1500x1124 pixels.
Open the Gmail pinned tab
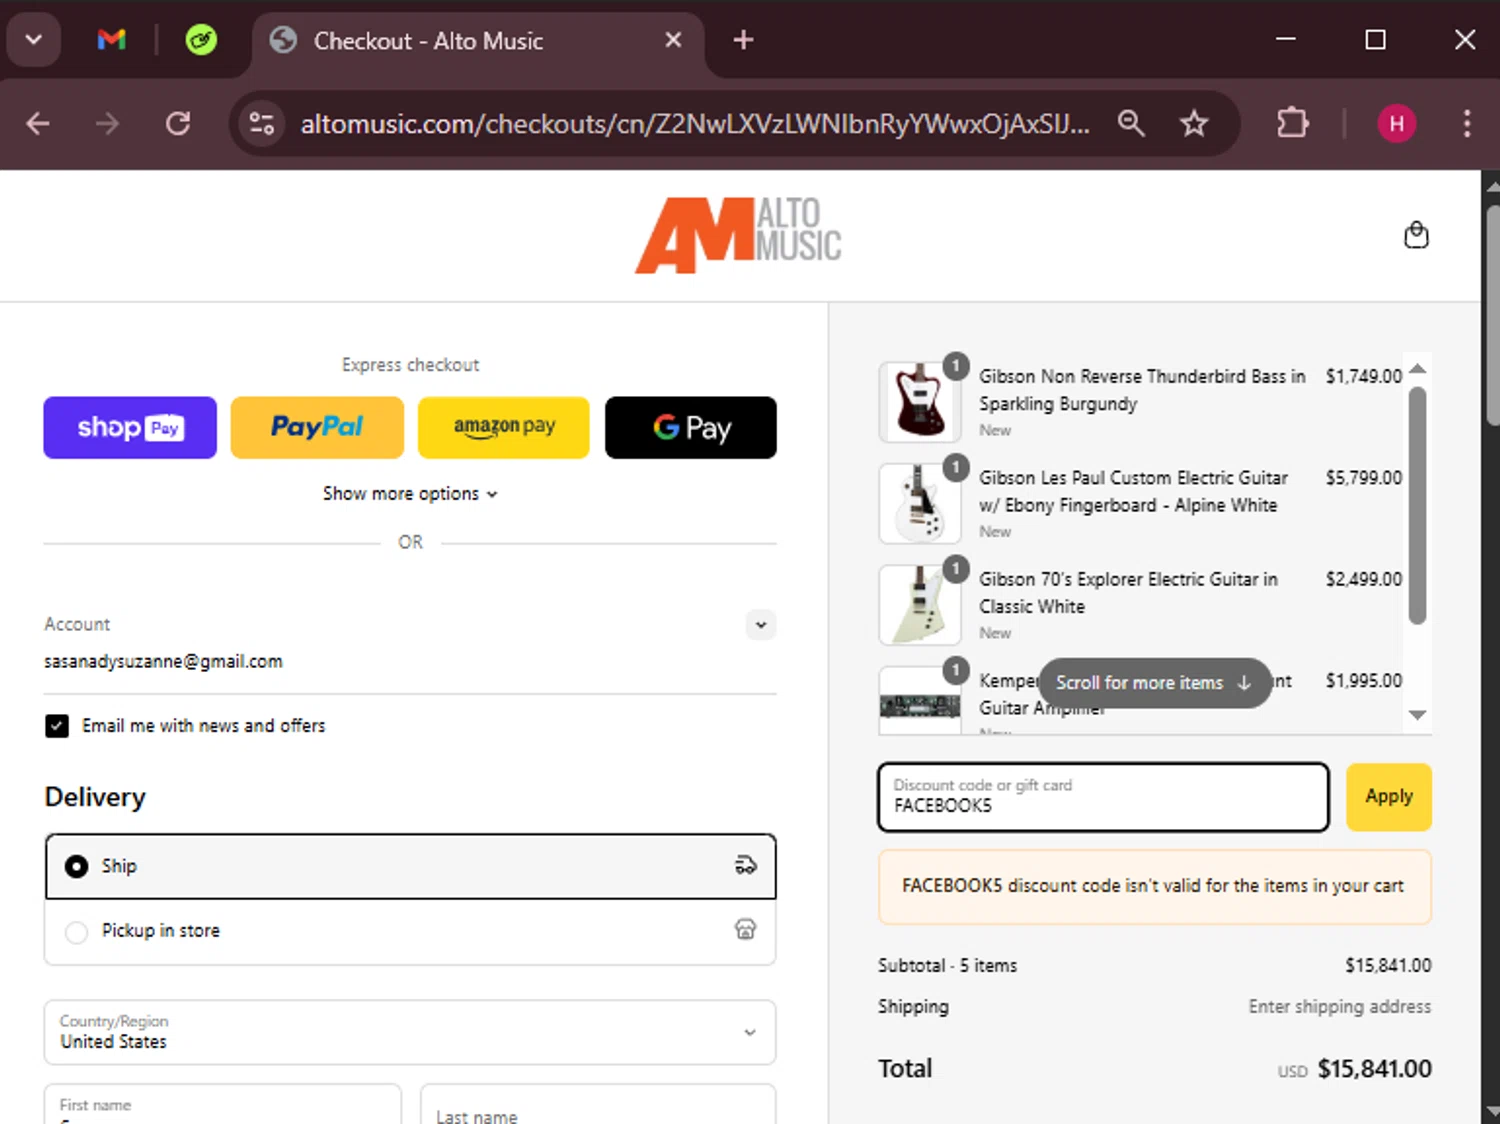click(111, 40)
